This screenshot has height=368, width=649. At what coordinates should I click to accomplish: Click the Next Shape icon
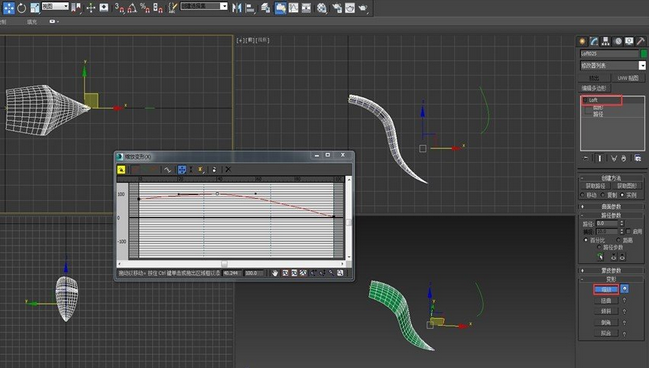(622, 257)
